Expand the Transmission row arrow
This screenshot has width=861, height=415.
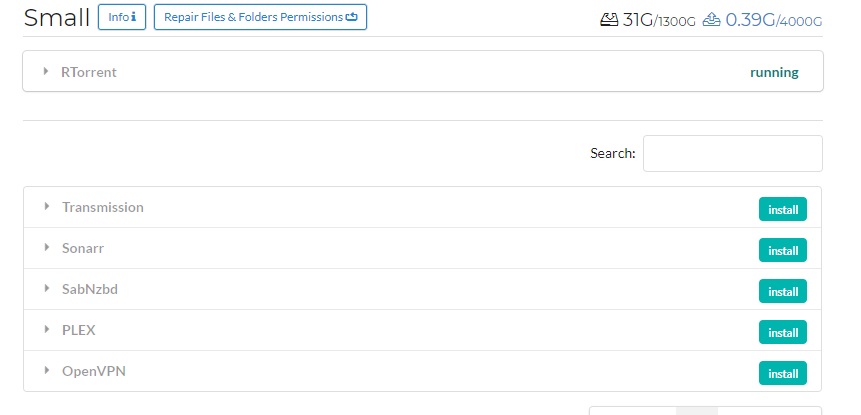pos(47,206)
